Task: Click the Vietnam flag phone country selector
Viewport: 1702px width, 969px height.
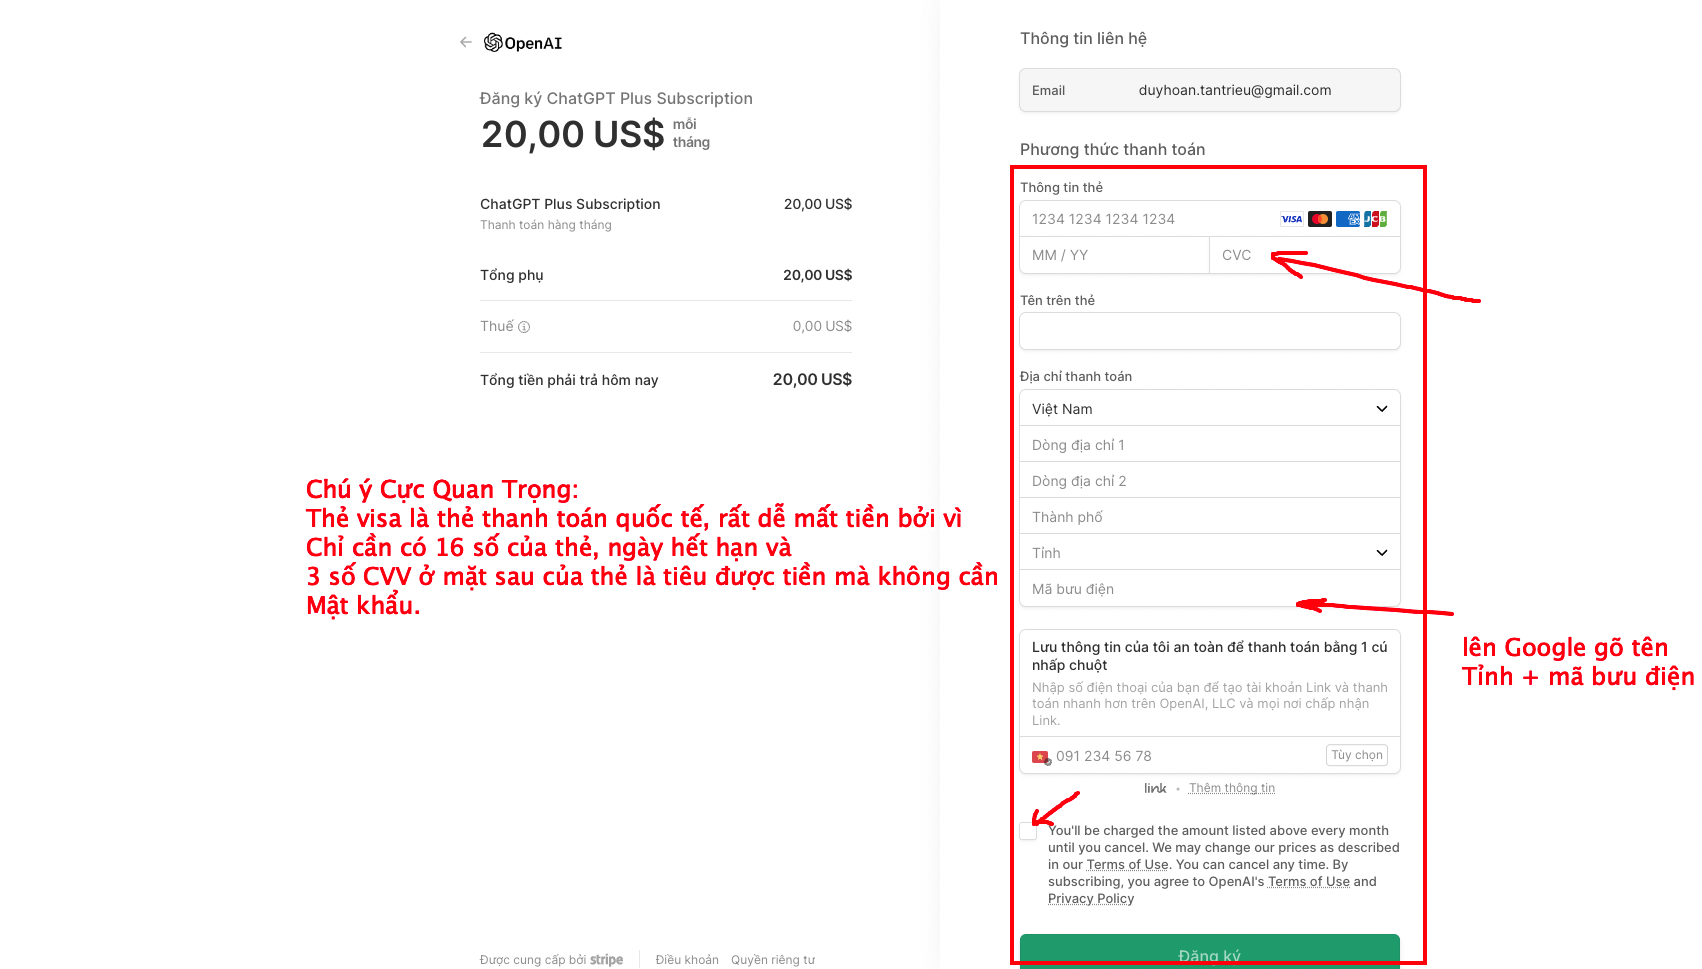Action: [x=1041, y=757]
